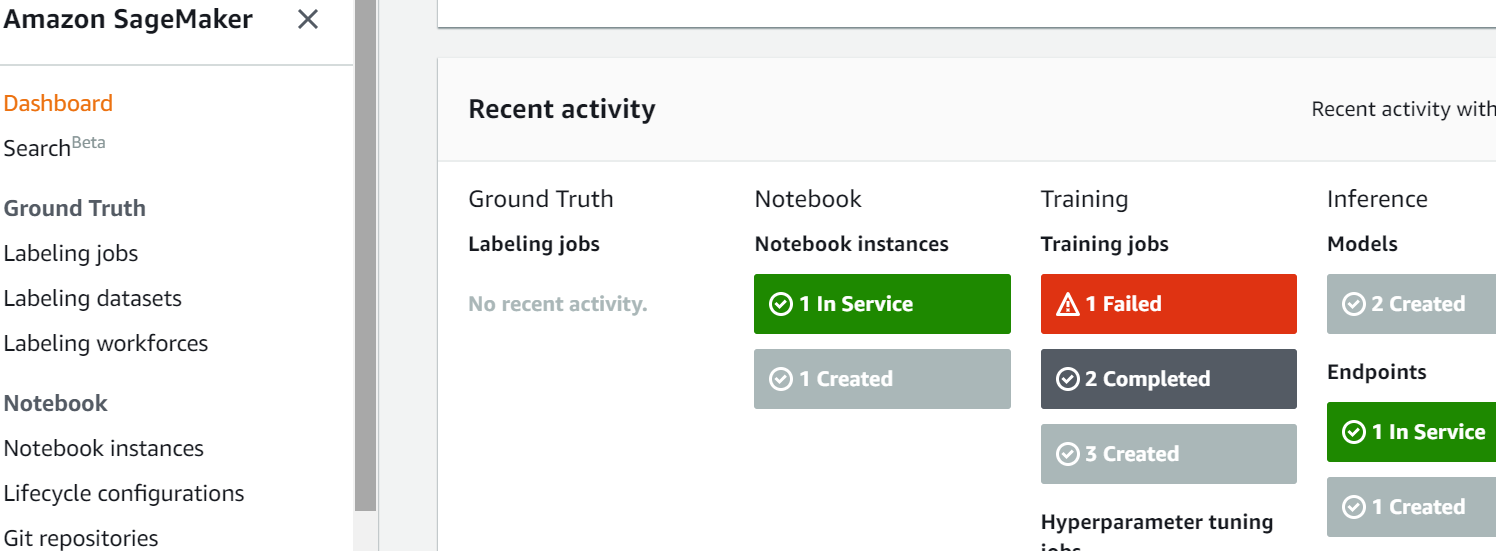Screen dimensions: 1496x551
Task: Click the checkmark icon on 2 Created models
Action: coord(1354,304)
